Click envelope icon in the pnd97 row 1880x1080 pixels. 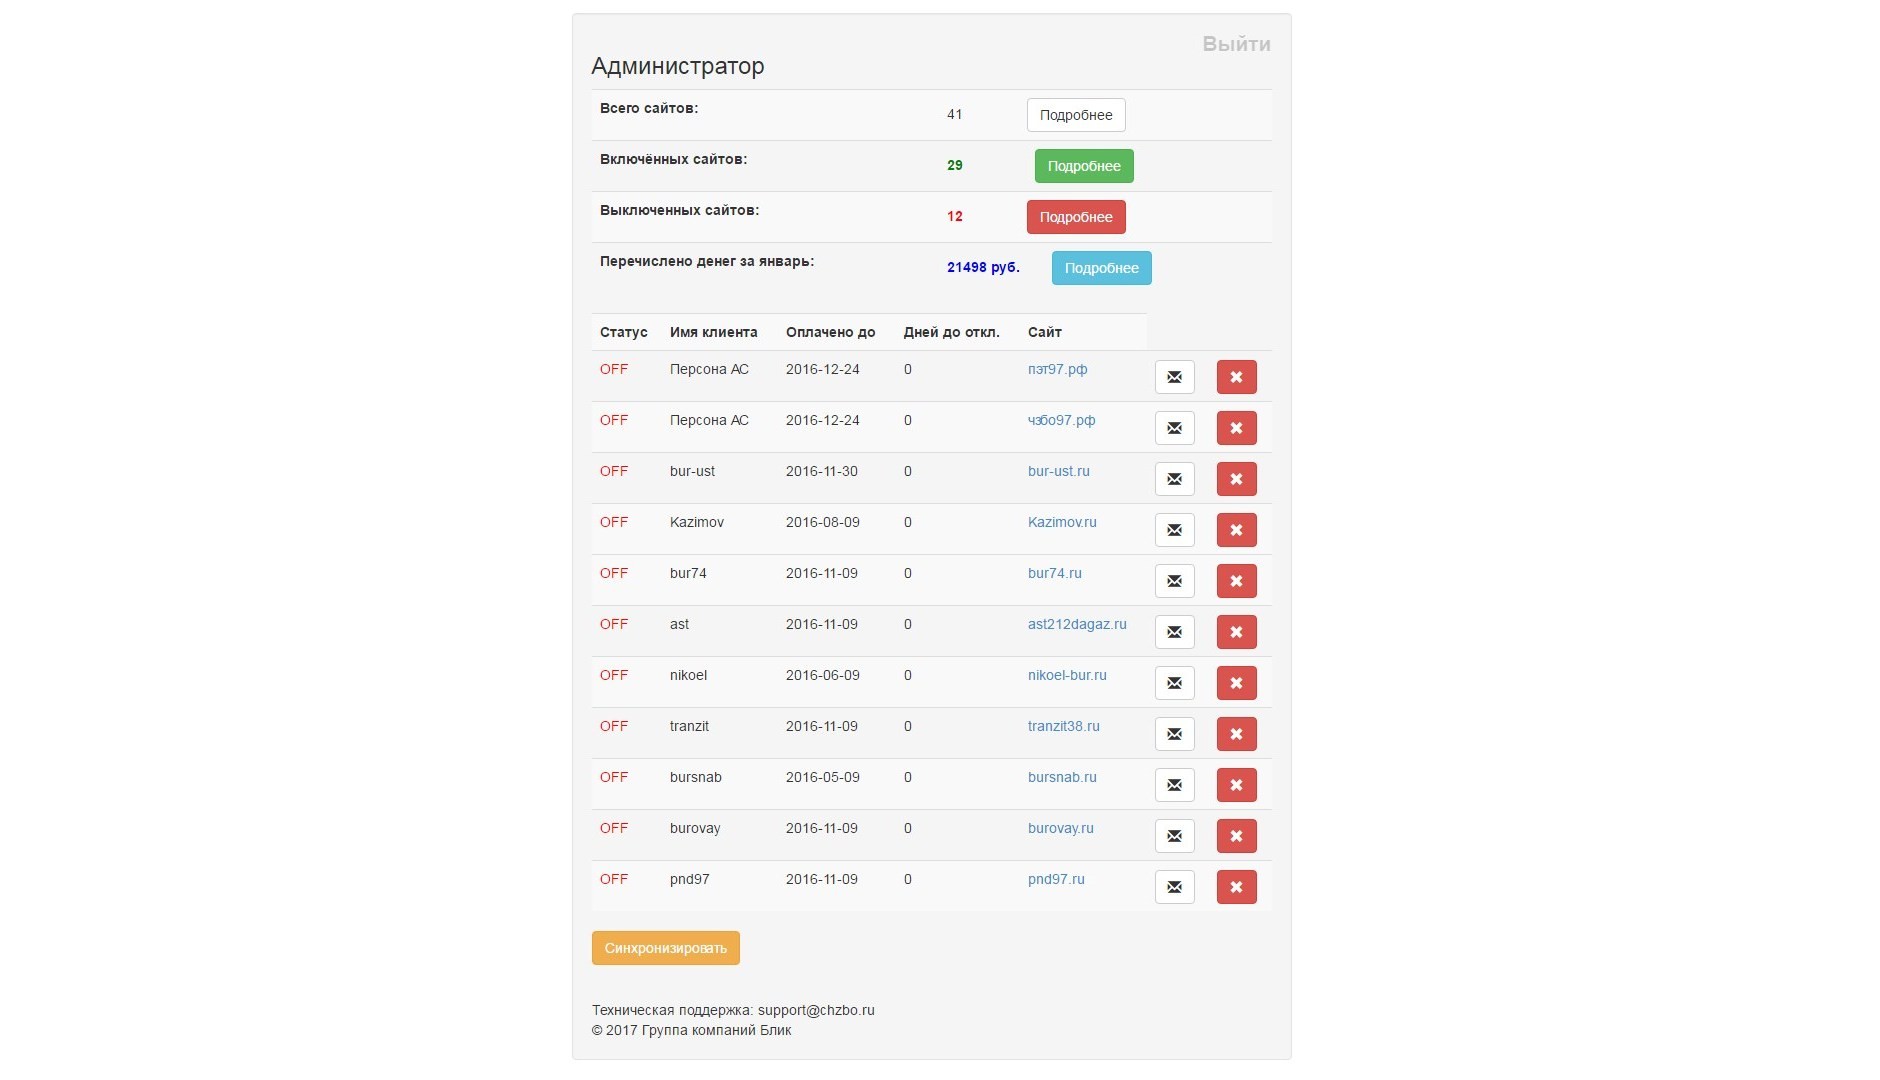pyautogui.click(x=1174, y=887)
